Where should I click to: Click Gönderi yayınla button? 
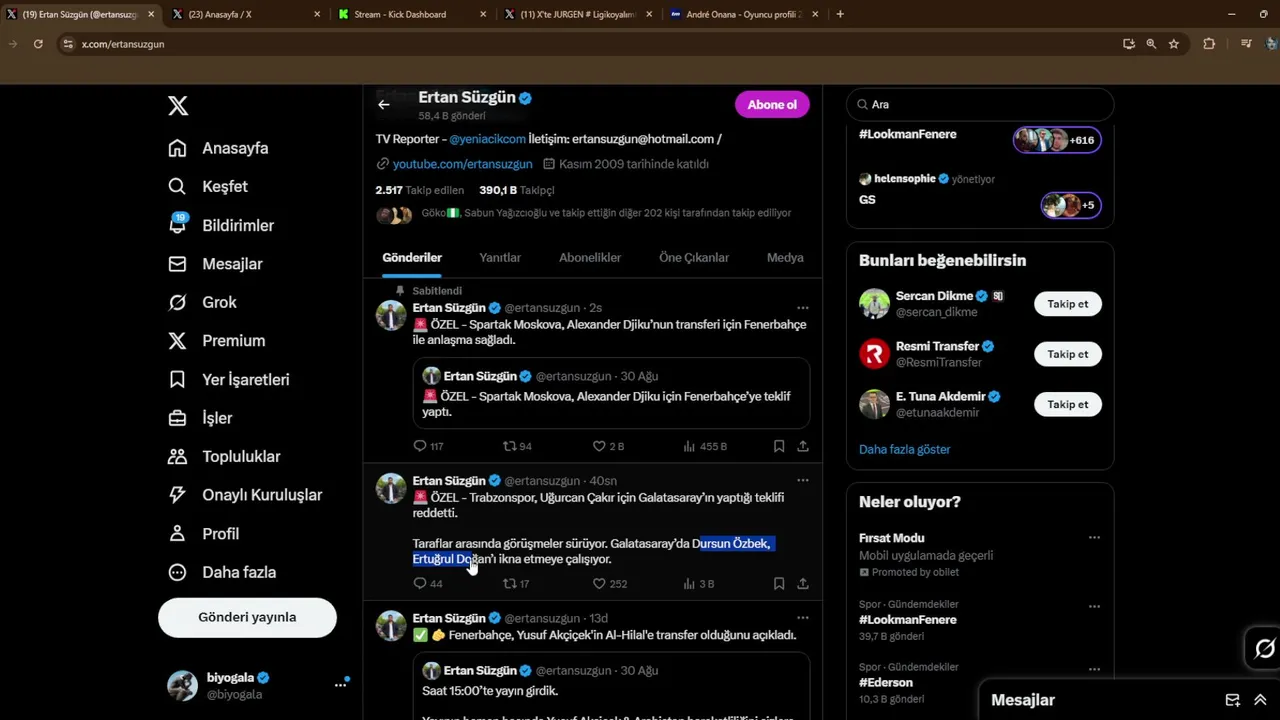tap(247, 617)
